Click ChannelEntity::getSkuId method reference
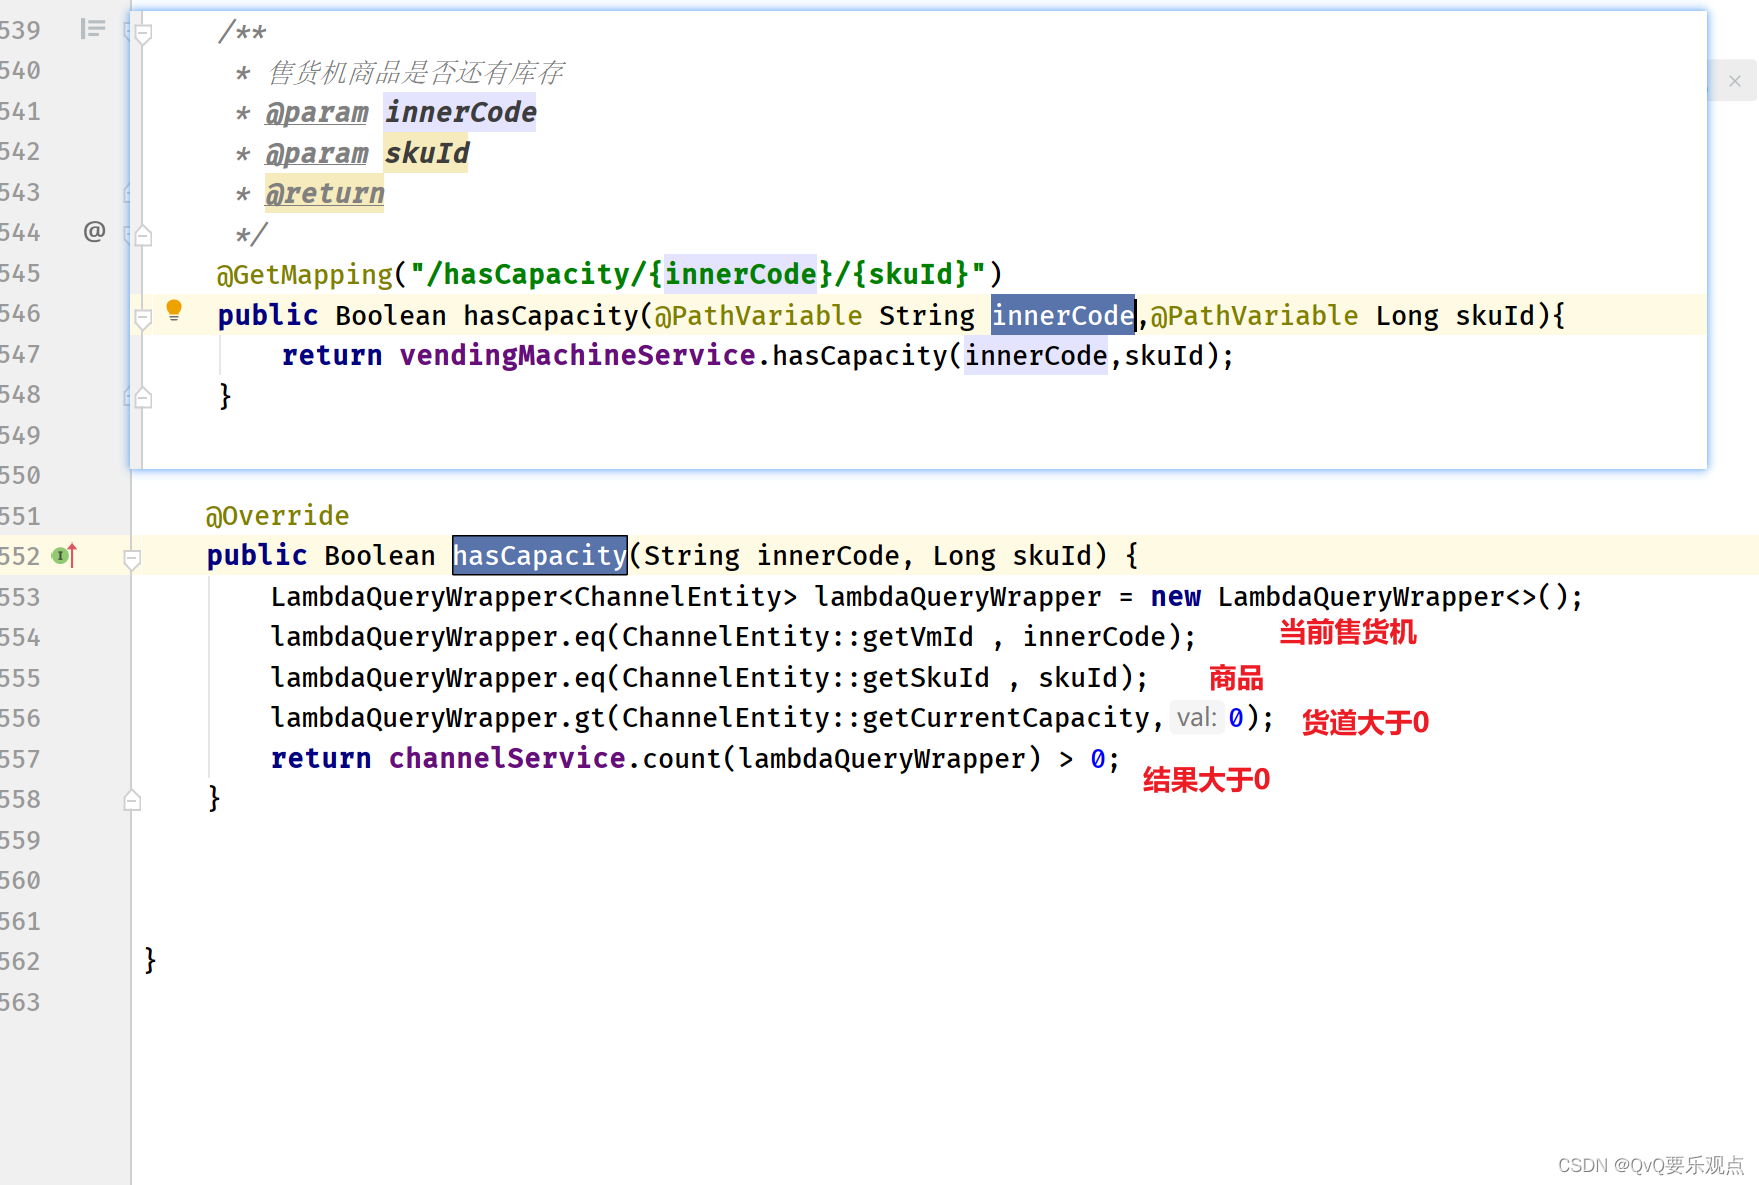The image size is (1759, 1185). point(805,678)
